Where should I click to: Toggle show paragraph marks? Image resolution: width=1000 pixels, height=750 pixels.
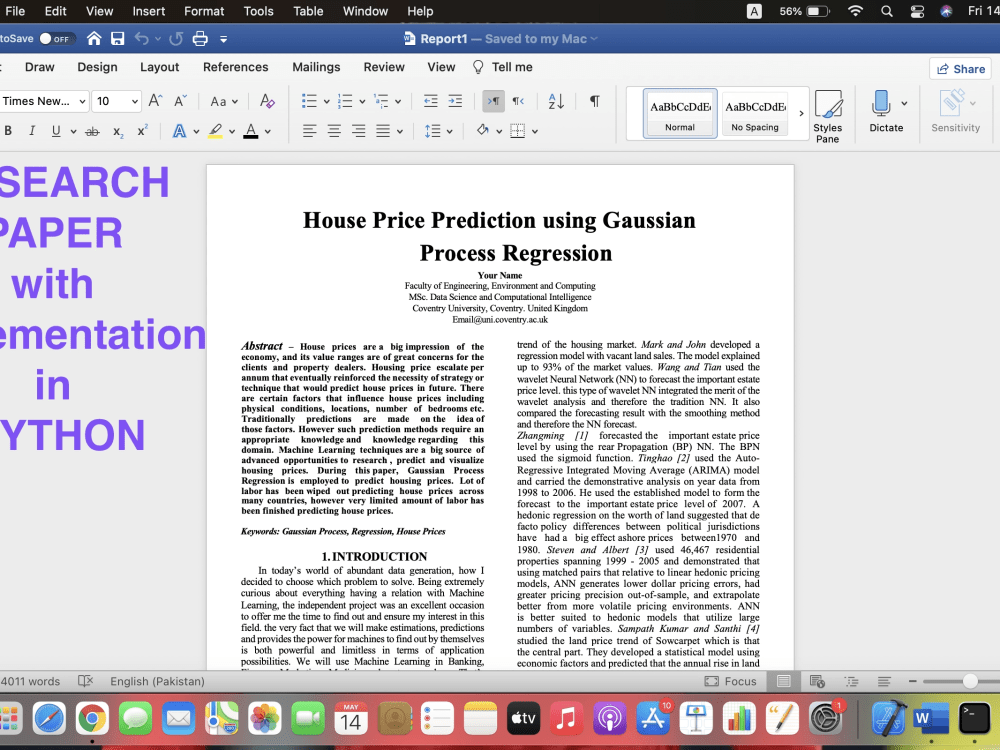pos(594,101)
